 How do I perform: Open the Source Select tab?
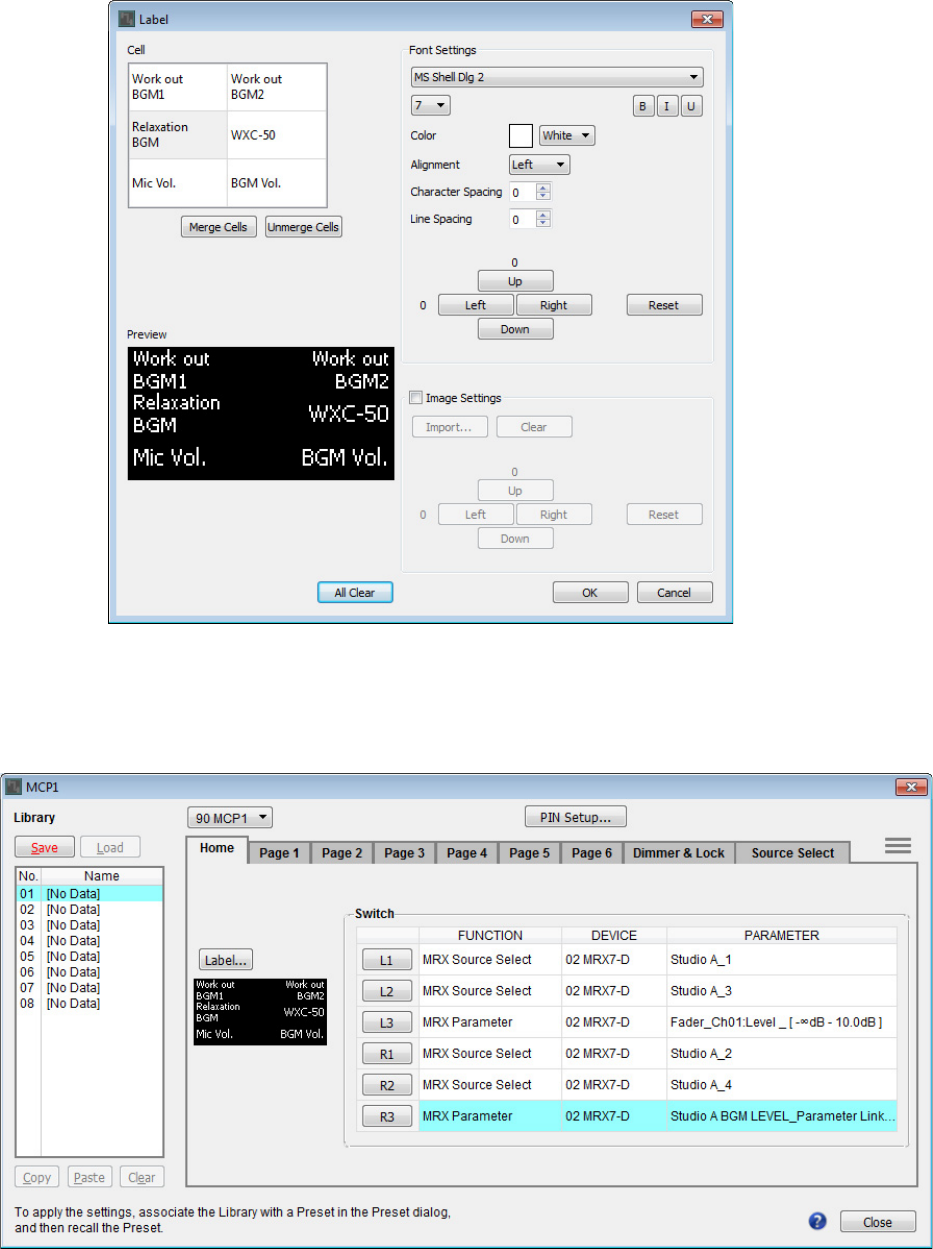pos(792,853)
